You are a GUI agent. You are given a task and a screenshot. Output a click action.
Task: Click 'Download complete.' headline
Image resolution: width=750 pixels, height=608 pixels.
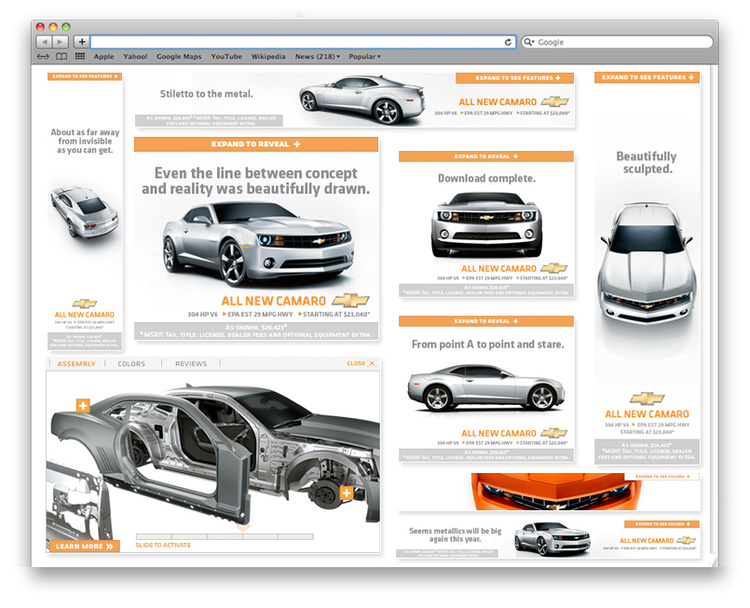(x=486, y=178)
